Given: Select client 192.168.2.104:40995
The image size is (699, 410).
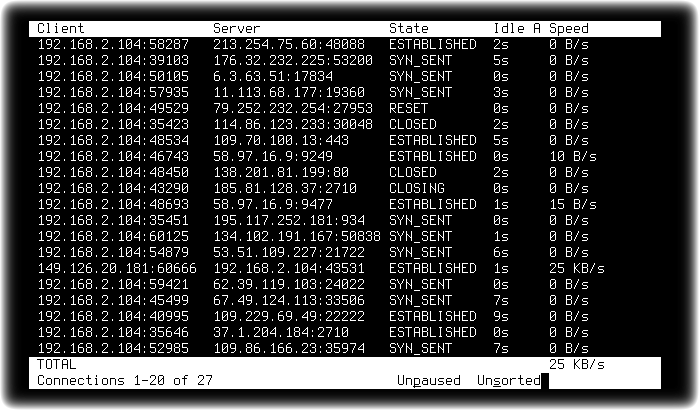Looking at the screenshot, I should pyautogui.click(x=113, y=317).
